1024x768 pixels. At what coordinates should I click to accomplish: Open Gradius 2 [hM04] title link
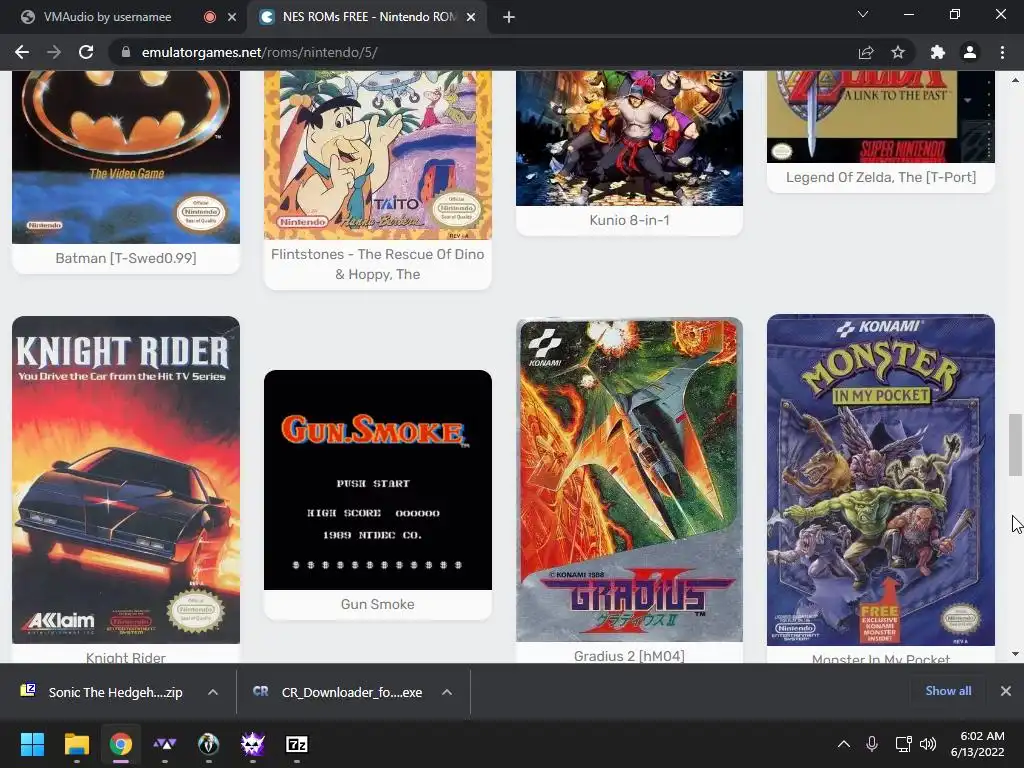[x=630, y=656]
